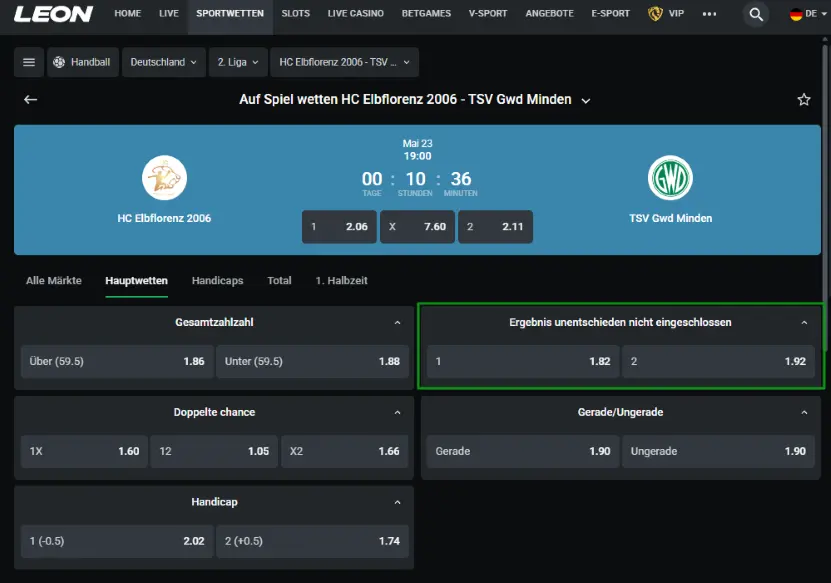Select the Handball sport filter
Image resolution: width=831 pixels, height=583 pixels.
point(83,62)
